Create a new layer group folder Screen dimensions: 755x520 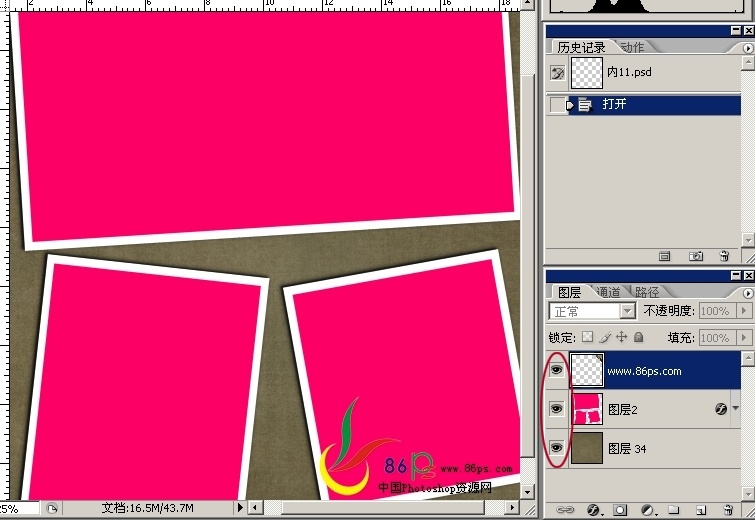[674, 509]
